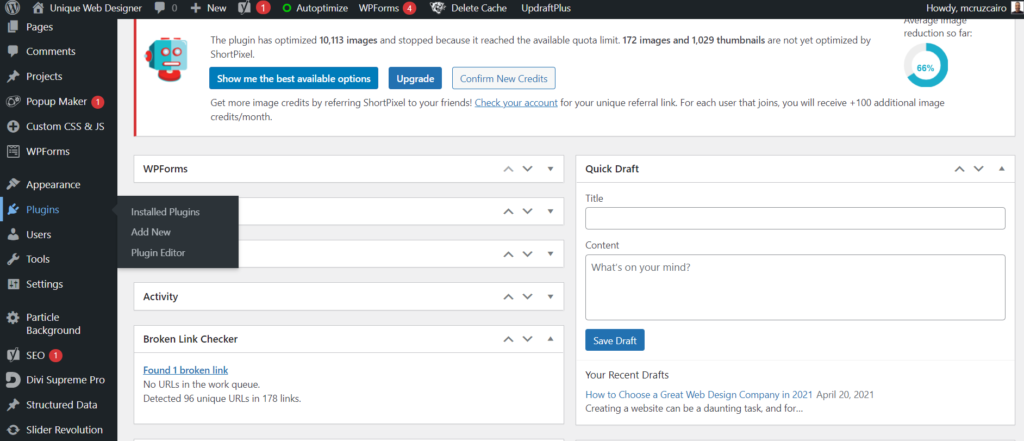Image resolution: width=1024 pixels, height=441 pixels.
Task: Open How to Choose a Great Web Design draft
Action: point(699,395)
